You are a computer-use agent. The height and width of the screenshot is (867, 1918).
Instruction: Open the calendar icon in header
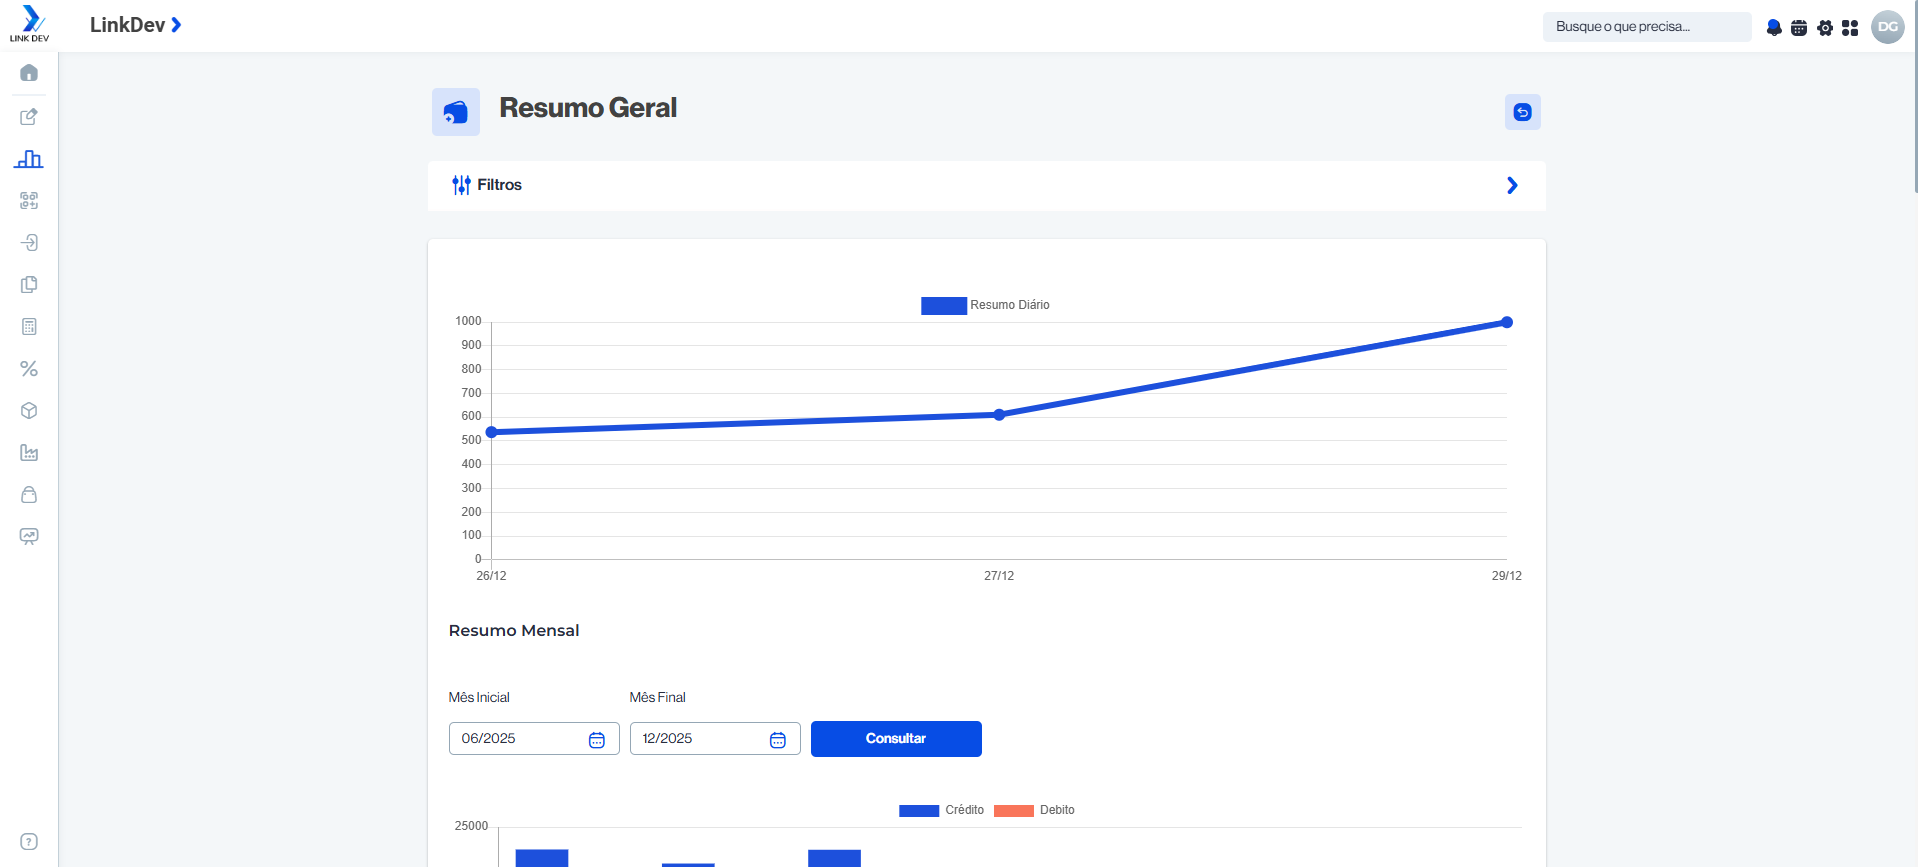1799,27
